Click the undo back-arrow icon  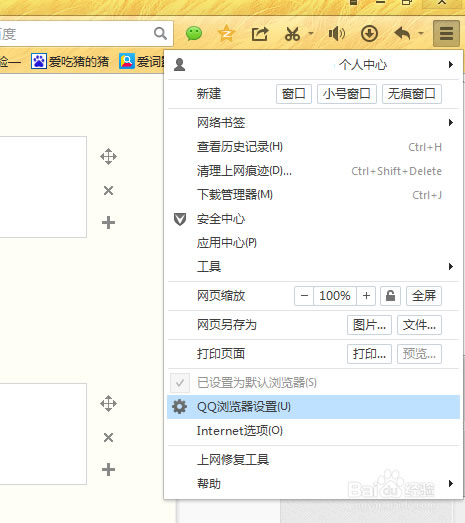point(402,33)
